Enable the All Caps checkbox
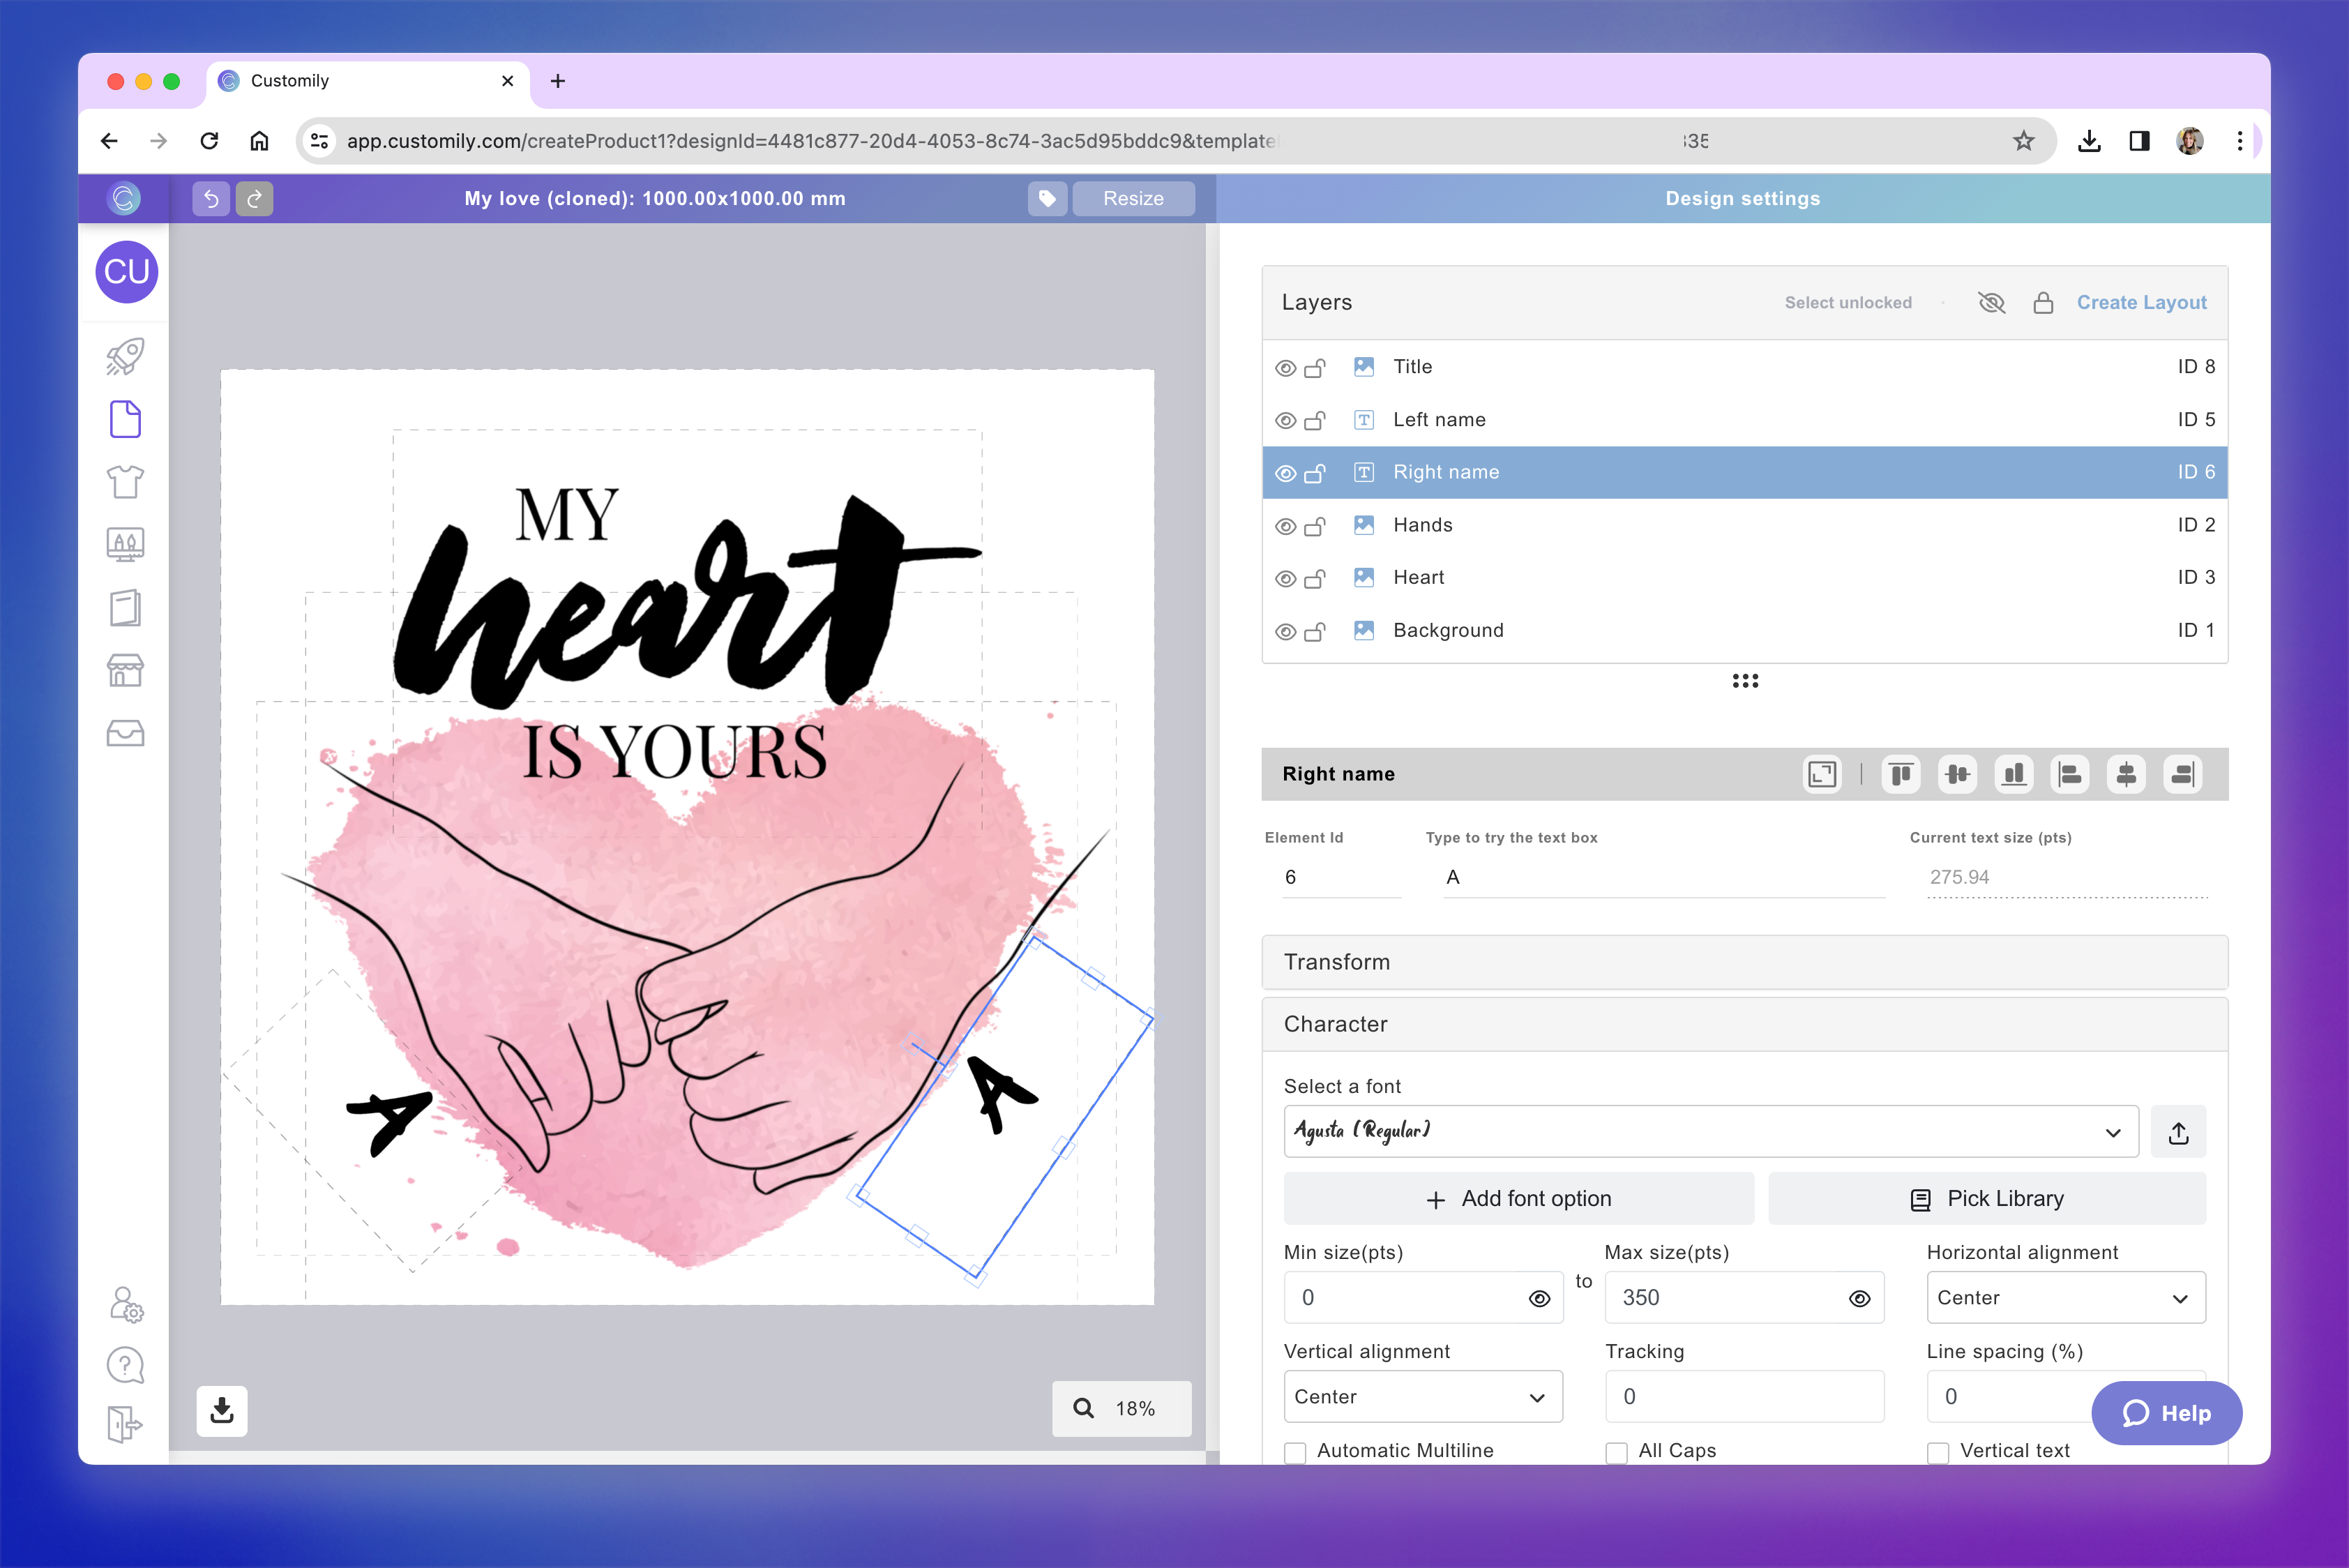The image size is (2349, 1568). coord(1617,1451)
